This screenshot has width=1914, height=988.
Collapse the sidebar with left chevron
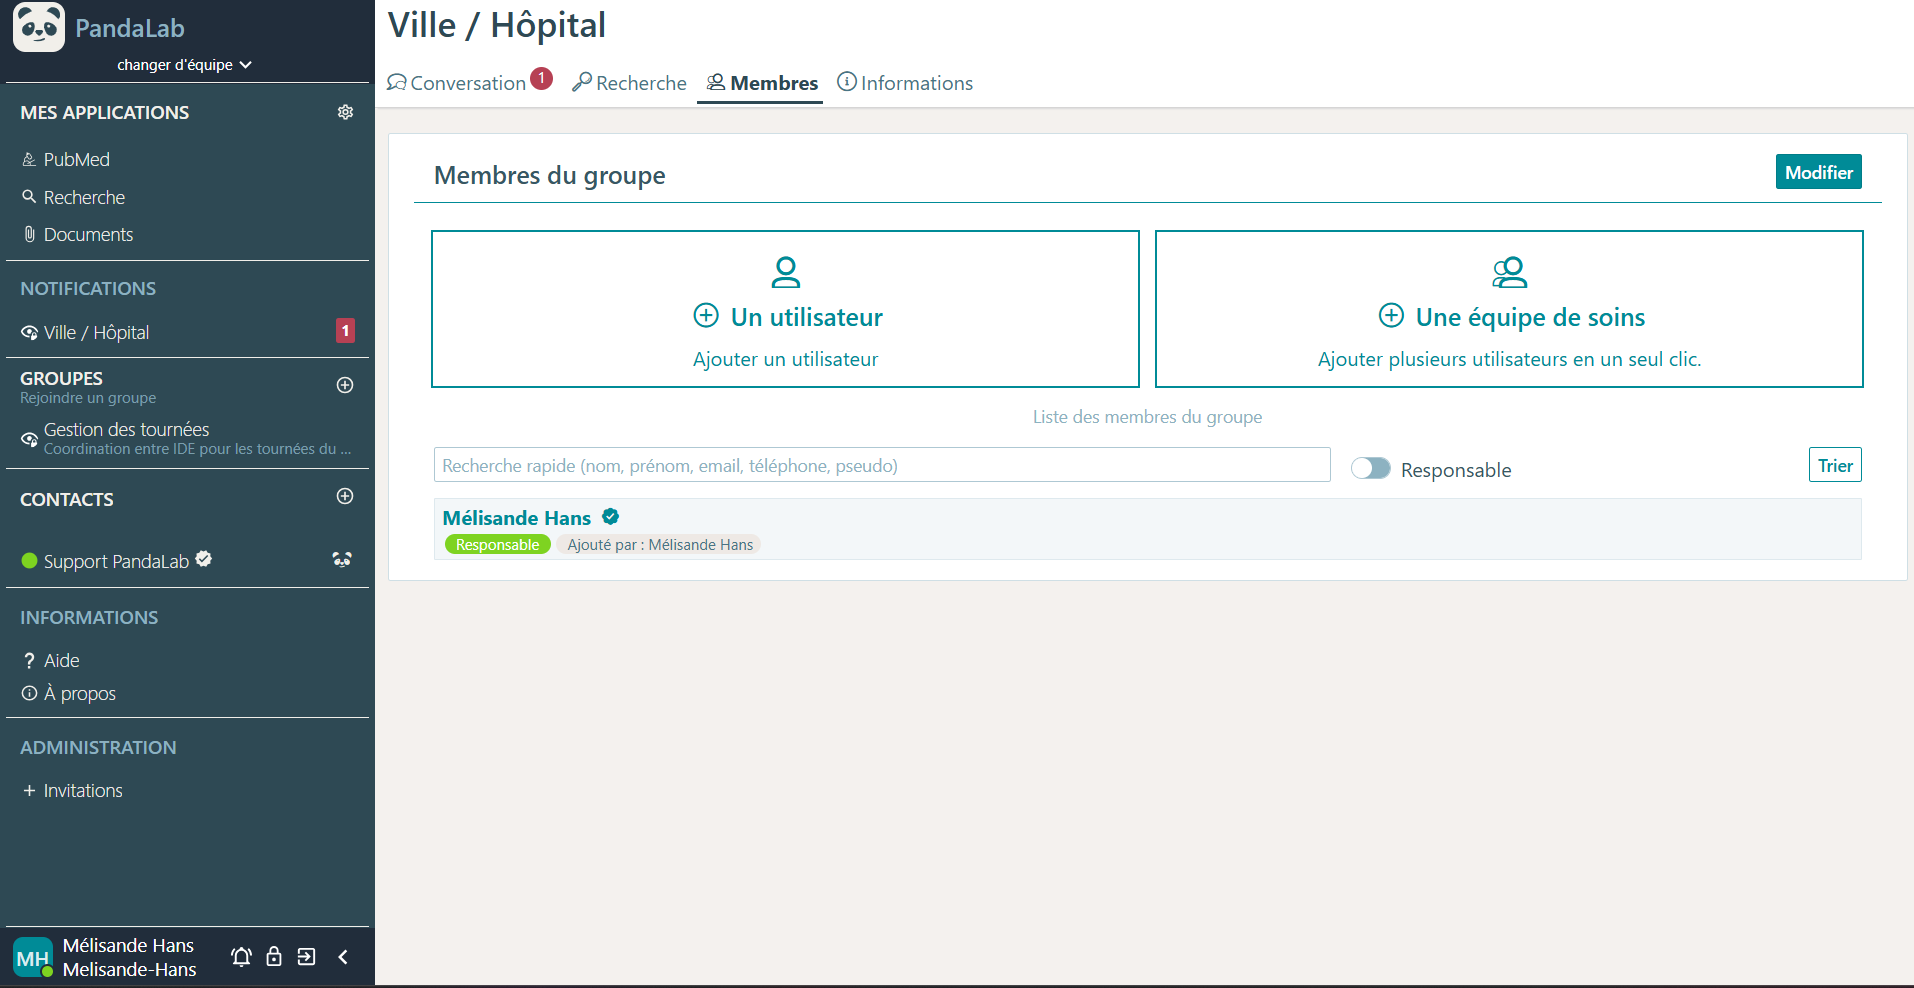pos(343,957)
